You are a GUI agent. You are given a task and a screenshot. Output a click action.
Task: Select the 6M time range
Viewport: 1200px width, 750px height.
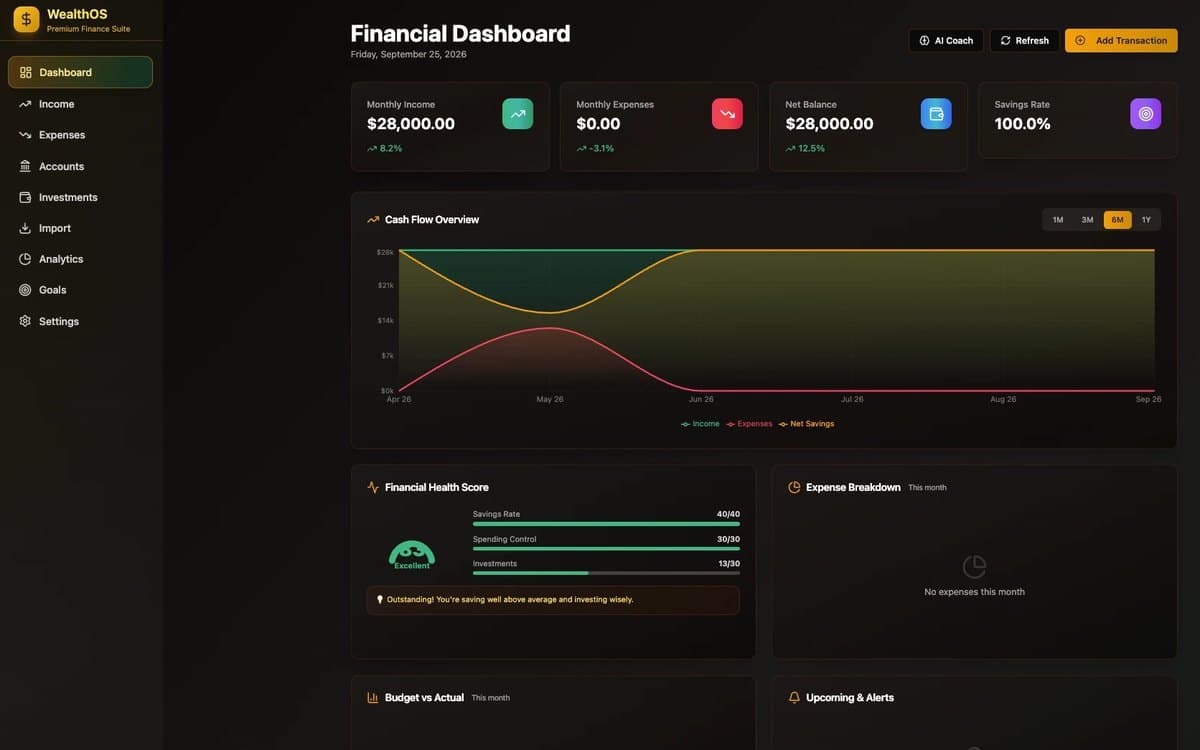coord(1117,220)
